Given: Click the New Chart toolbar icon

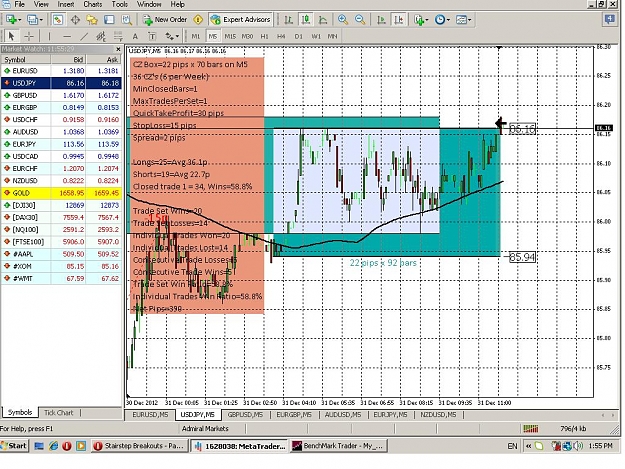Looking at the screenshot, I should click(x=11, y=20).
